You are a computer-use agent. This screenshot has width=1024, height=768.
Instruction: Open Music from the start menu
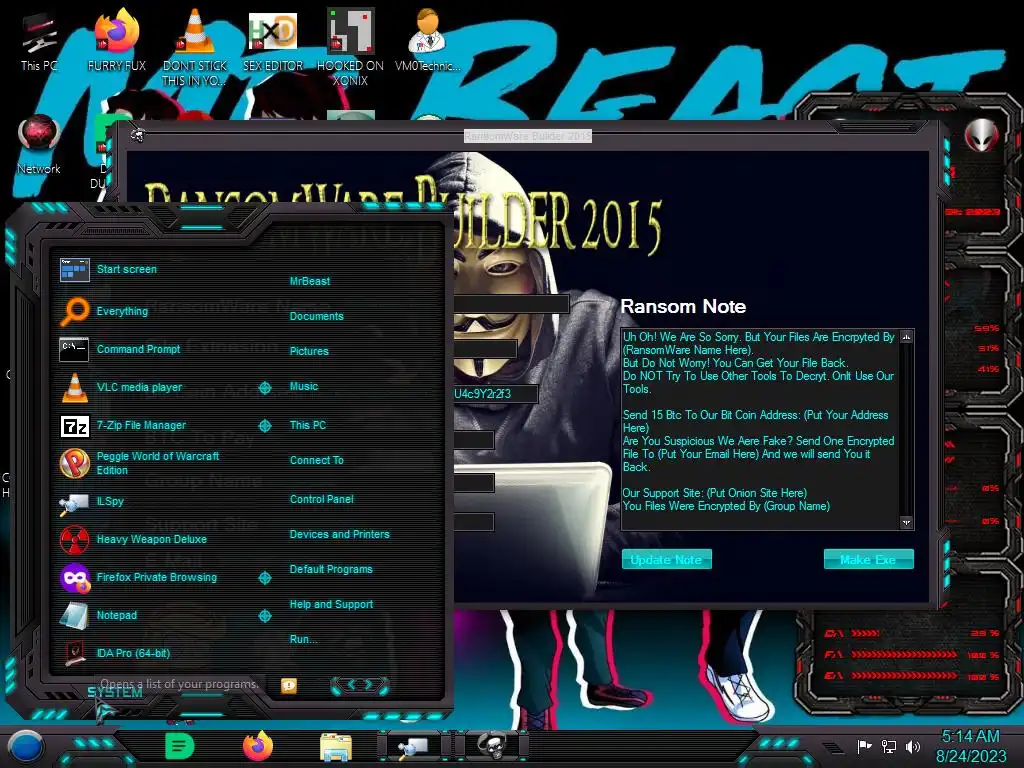(304, 386)
